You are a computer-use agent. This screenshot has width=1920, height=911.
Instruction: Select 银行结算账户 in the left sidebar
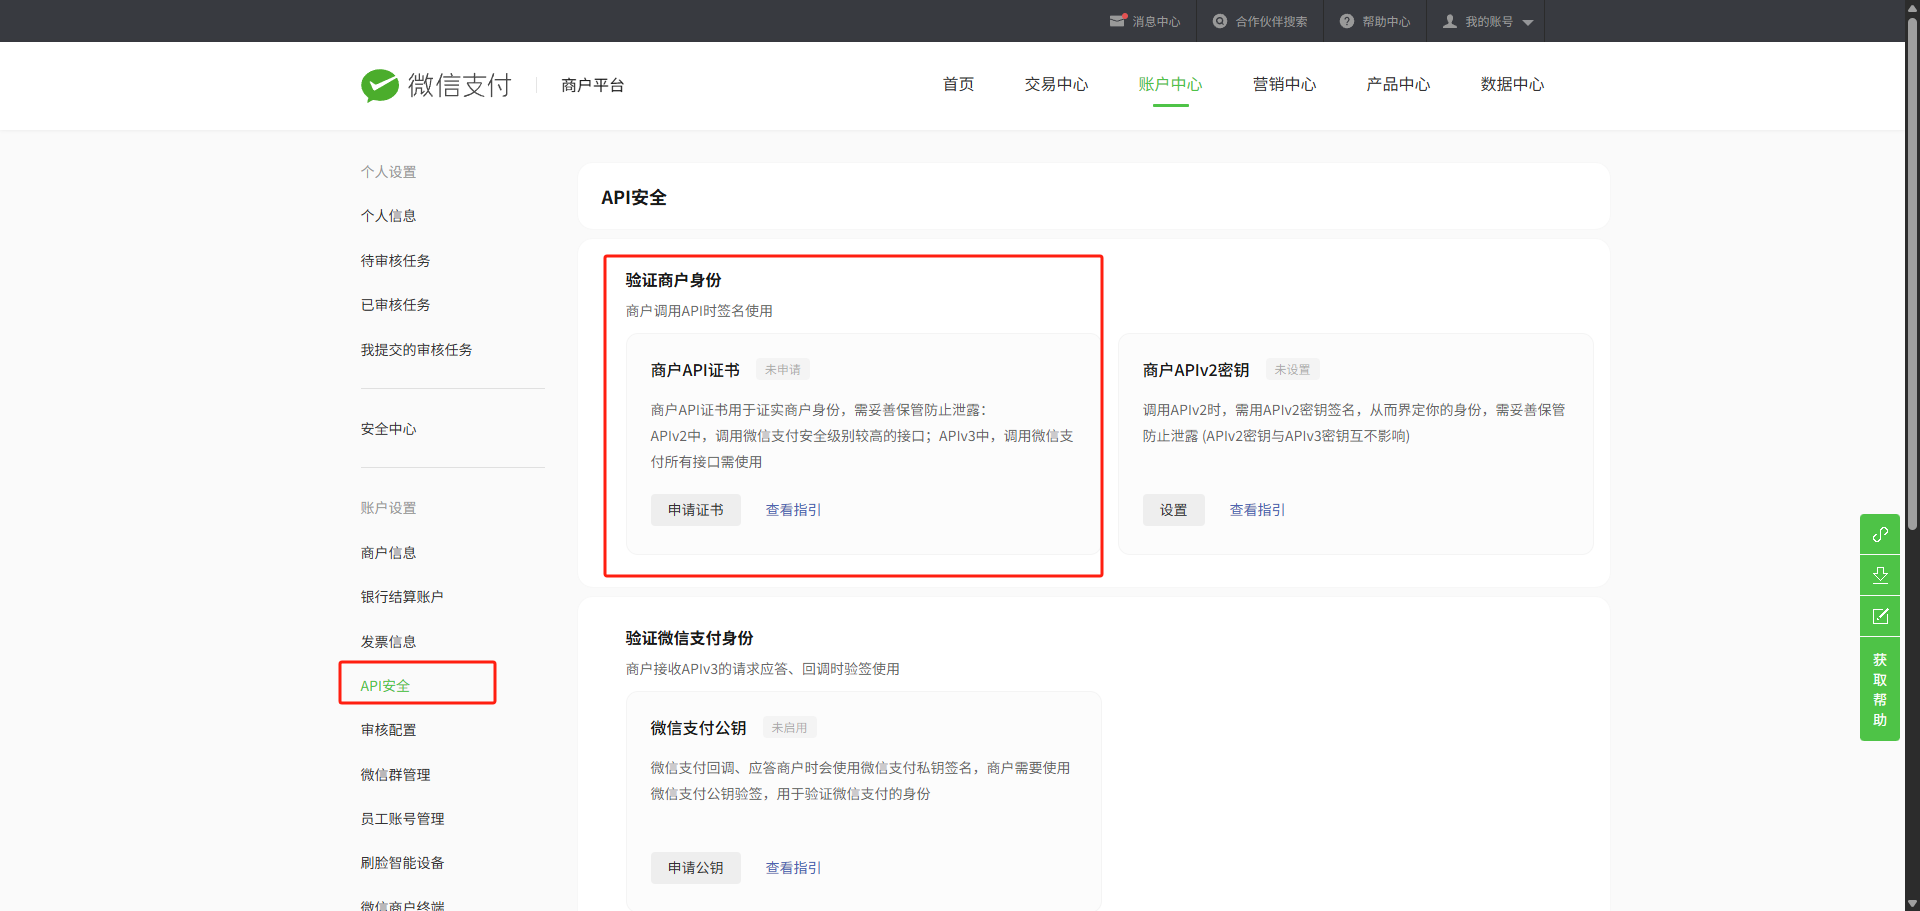402,597
